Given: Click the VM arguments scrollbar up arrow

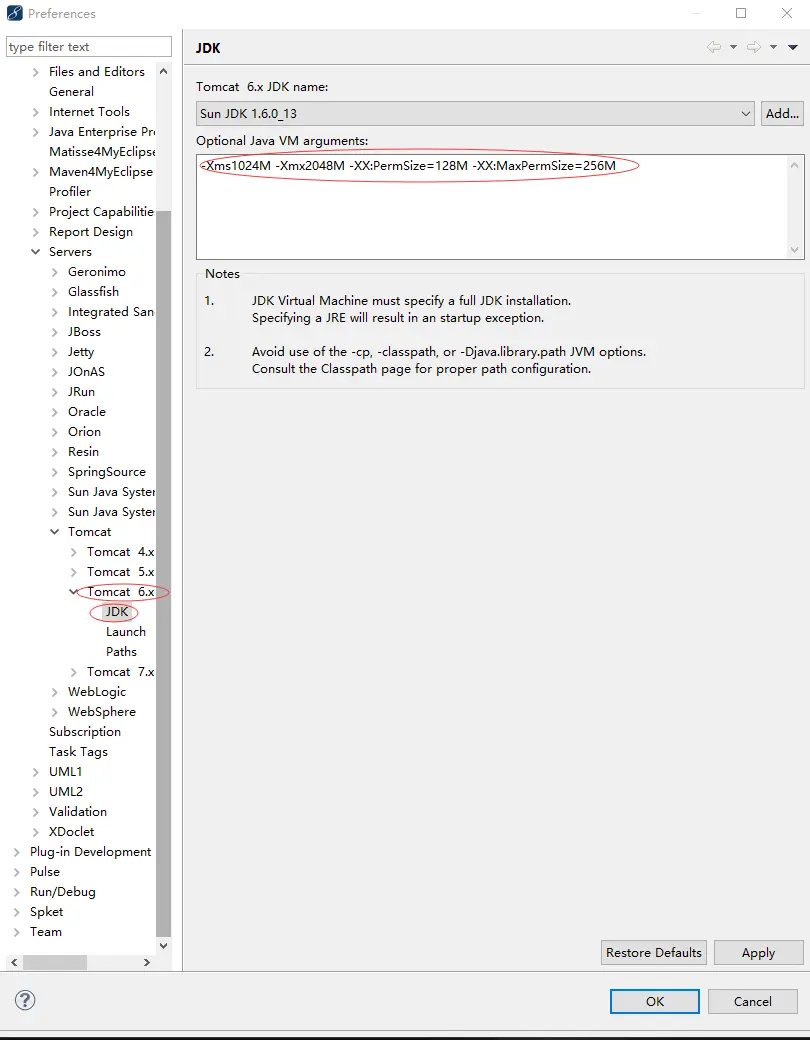Looking at the screenshot, I should (795, 164).
